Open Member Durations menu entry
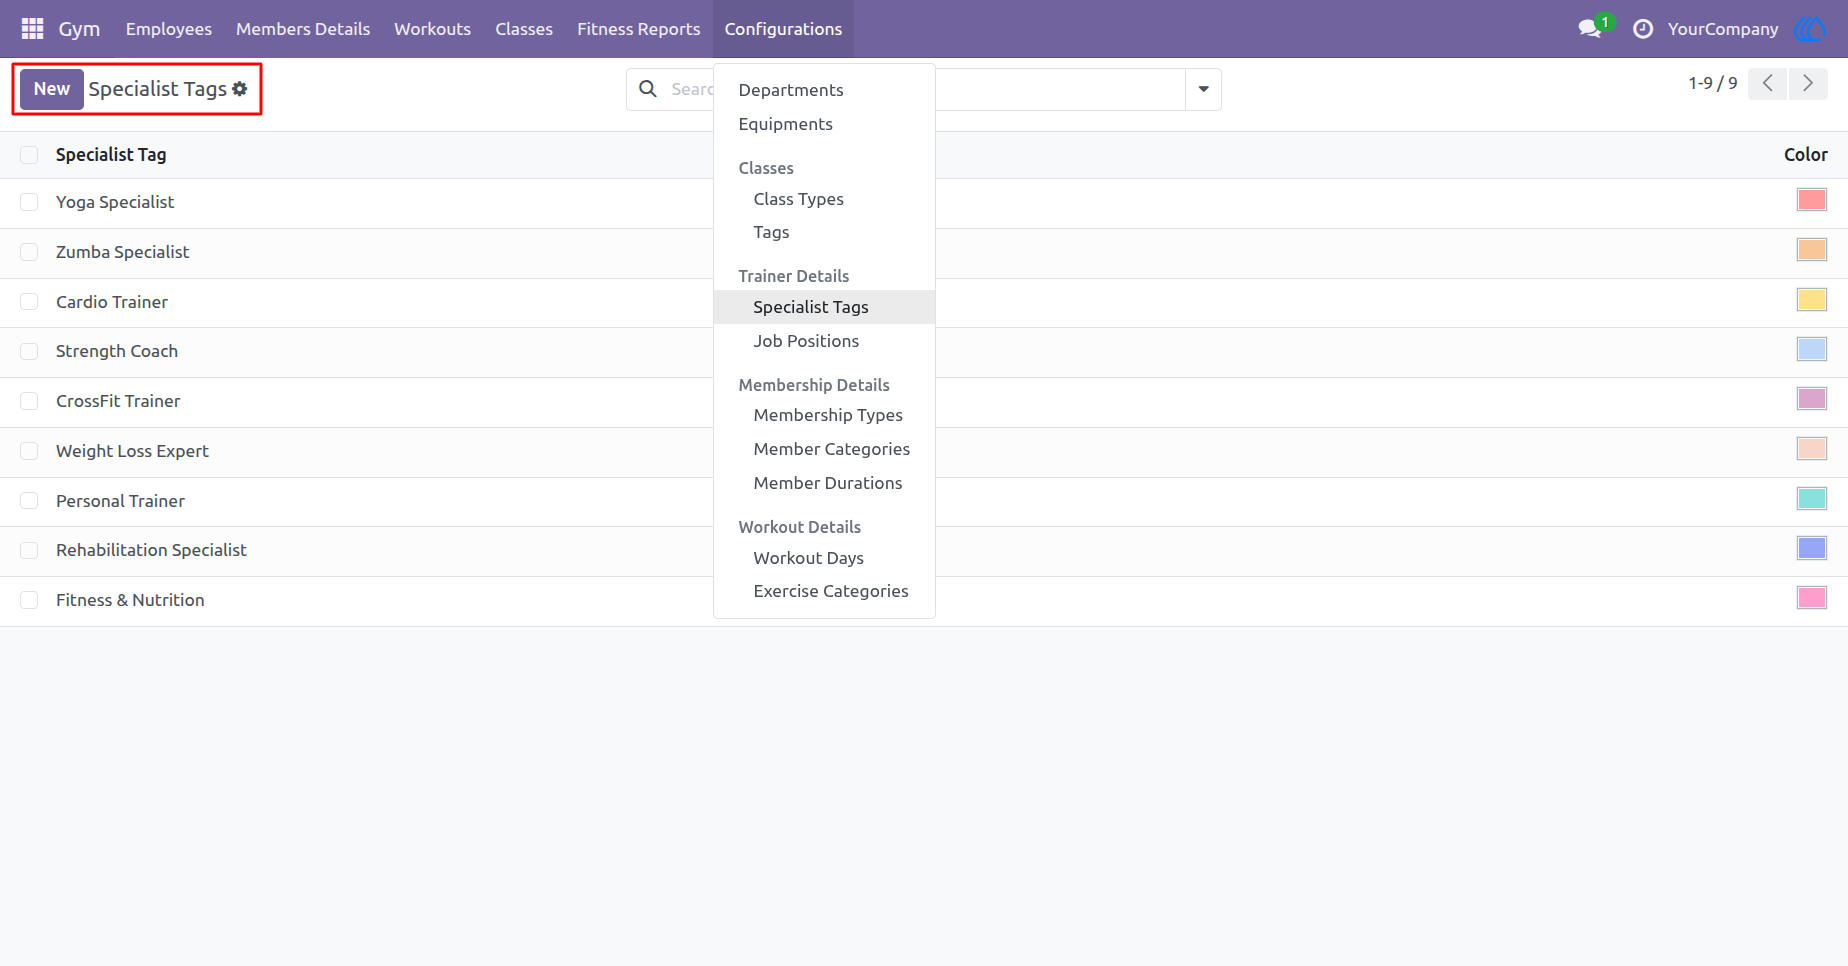 coord(828,483)
